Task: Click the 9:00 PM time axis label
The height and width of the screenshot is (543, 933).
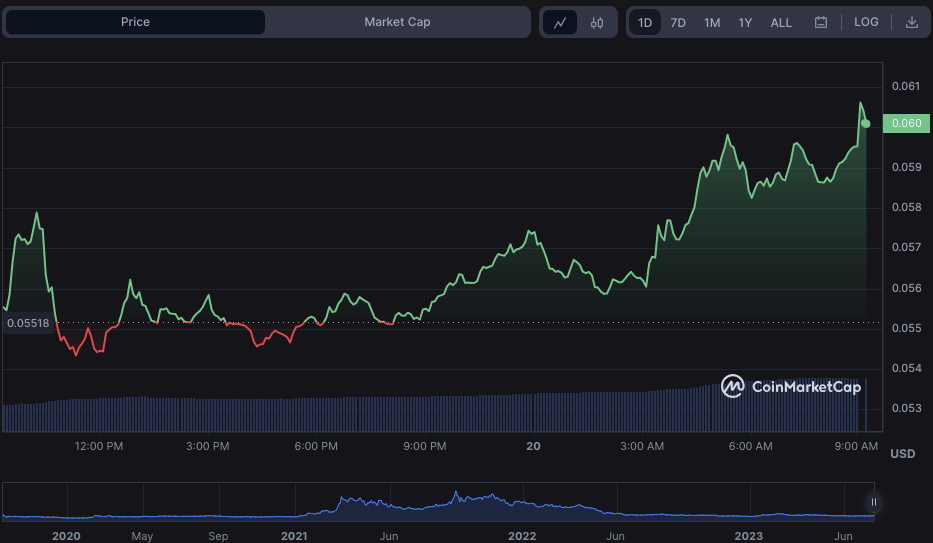Action: point(425,446)
